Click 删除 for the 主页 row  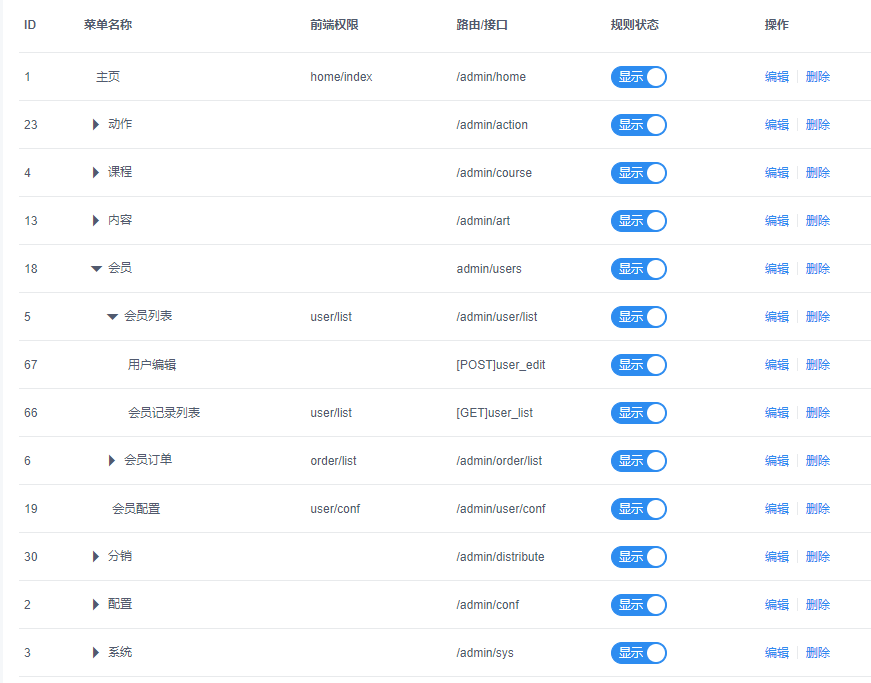(x=818, y=77)
